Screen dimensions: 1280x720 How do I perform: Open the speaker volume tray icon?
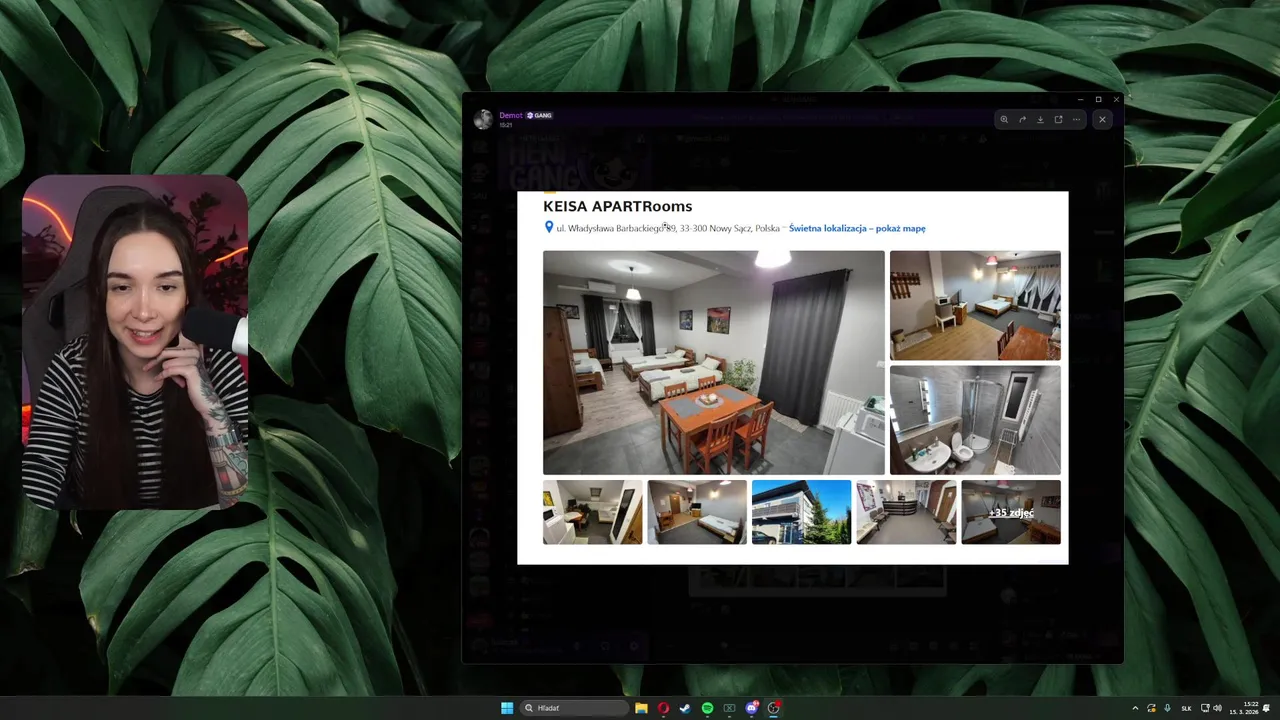pos(1217,708)
